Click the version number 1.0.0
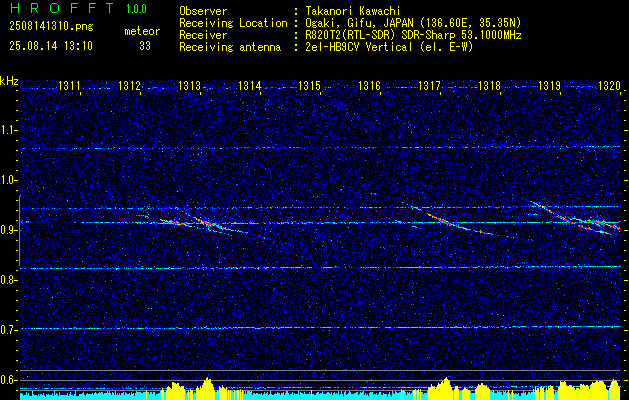 click(136, 8)
